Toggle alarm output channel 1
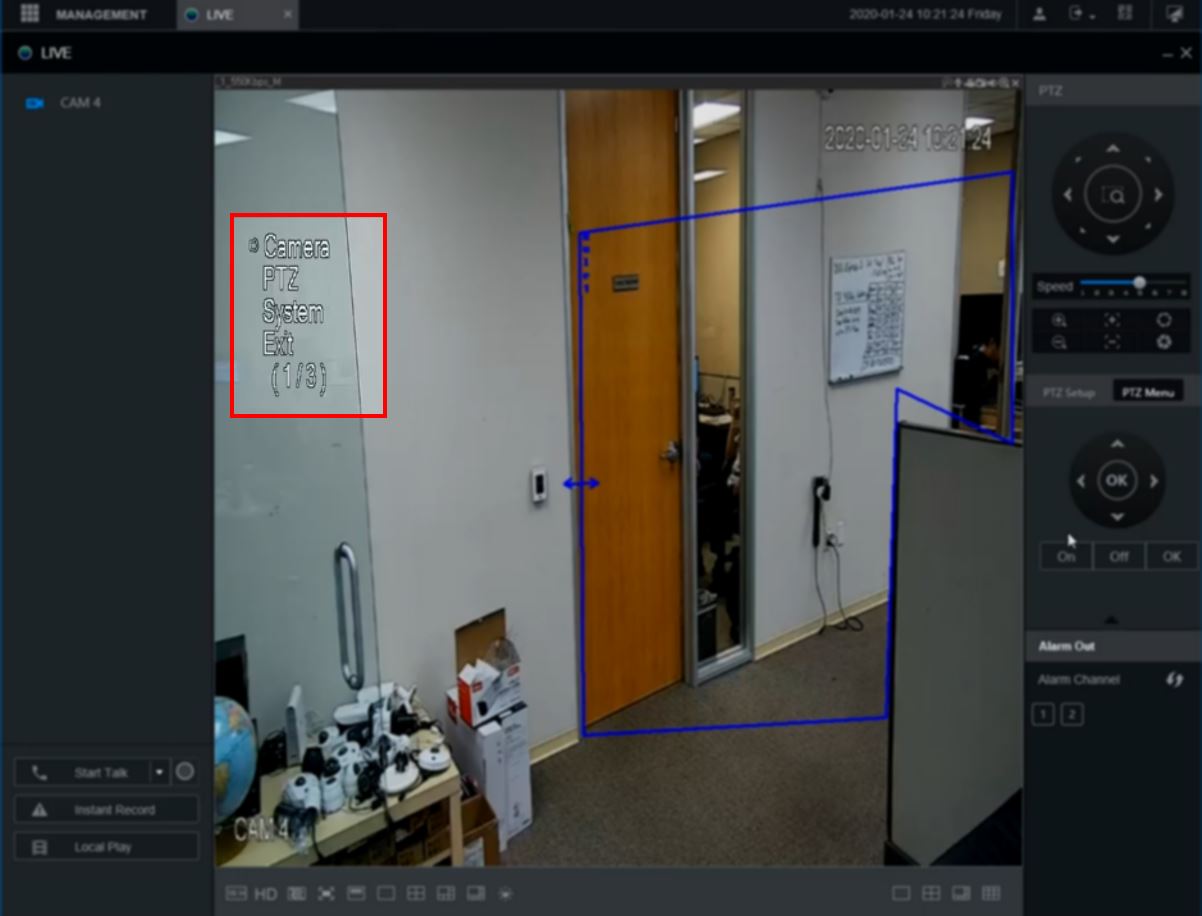Screen dimensions: 1202x916 click(1043, 714)
